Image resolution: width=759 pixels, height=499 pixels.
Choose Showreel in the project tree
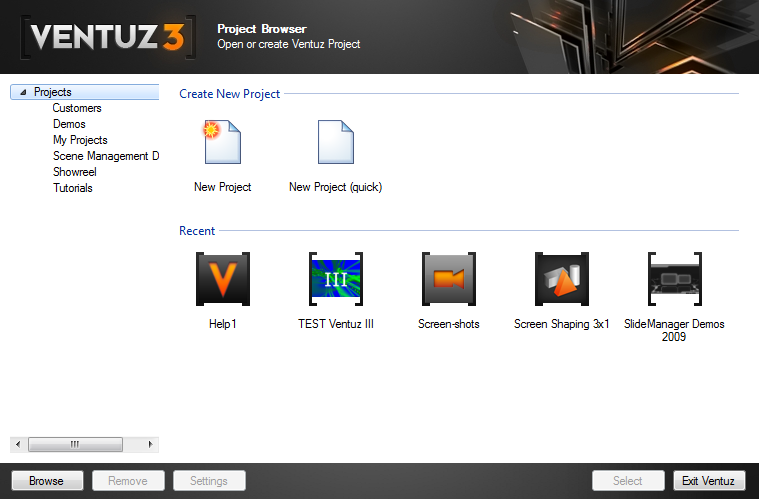click(x=75, y=172)
